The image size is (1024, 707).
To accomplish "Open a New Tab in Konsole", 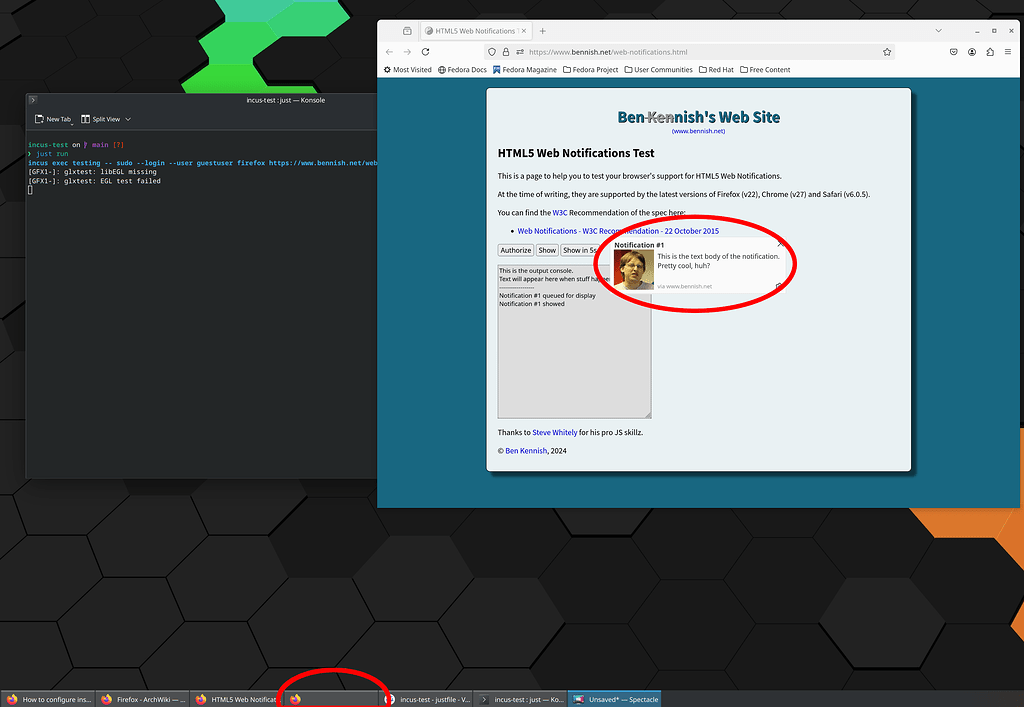I will [52, 118].
